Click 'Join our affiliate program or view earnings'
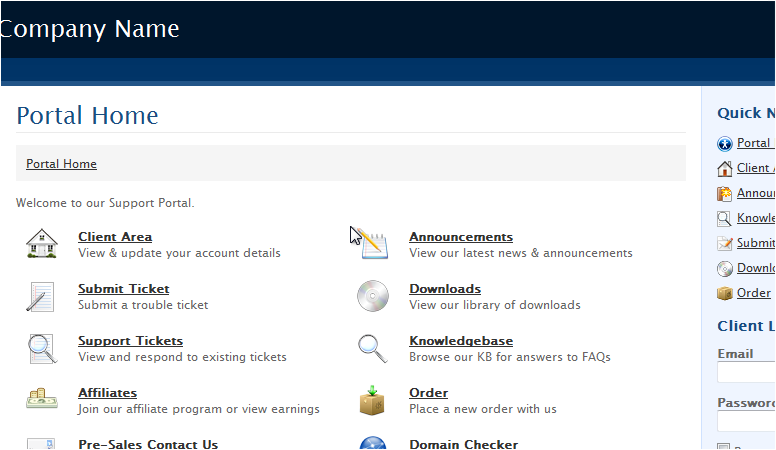Viewport: 776px width, 450px height. pyautogui.click(x=198, y=409)
